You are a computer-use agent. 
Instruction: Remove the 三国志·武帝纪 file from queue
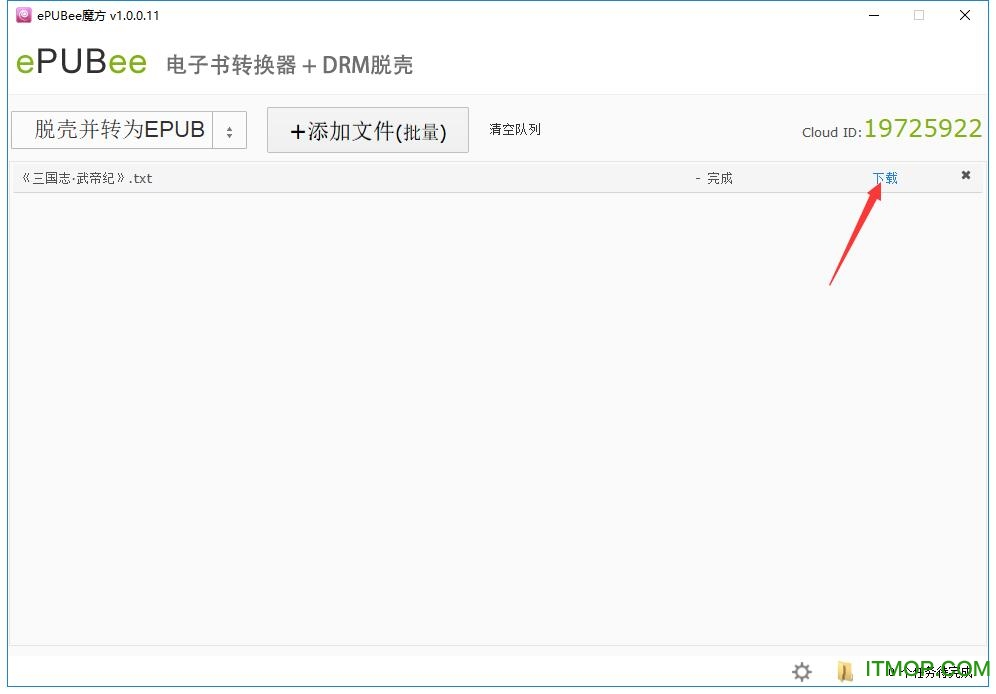click(x=966, y=175)
